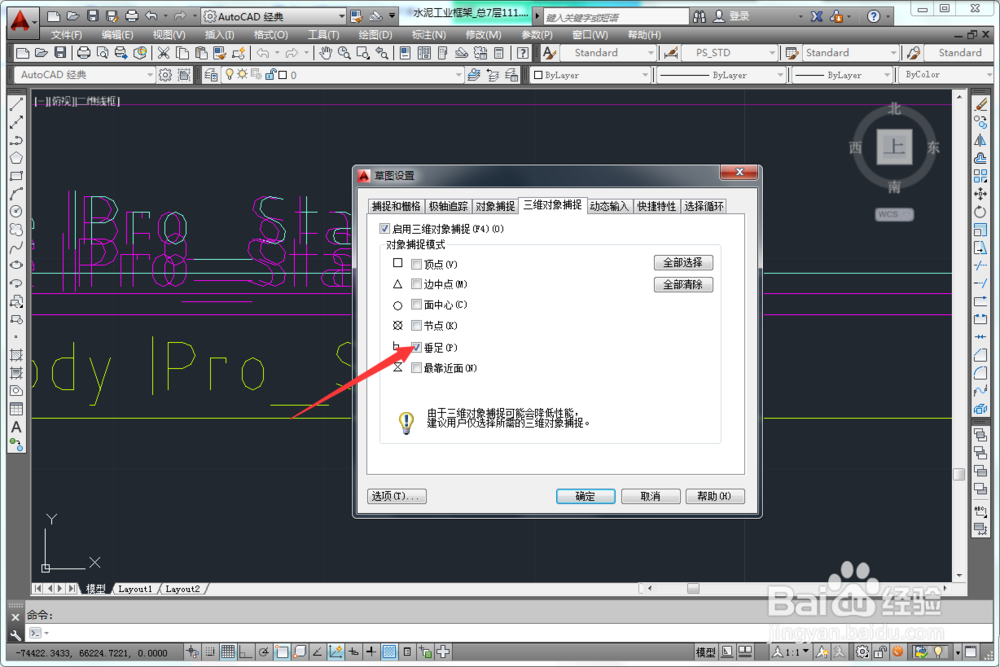Screen dimensions: 1000x667
Task: Open the 绘图(D) menu
Action: pyautogui.click(x=375, y=34)
